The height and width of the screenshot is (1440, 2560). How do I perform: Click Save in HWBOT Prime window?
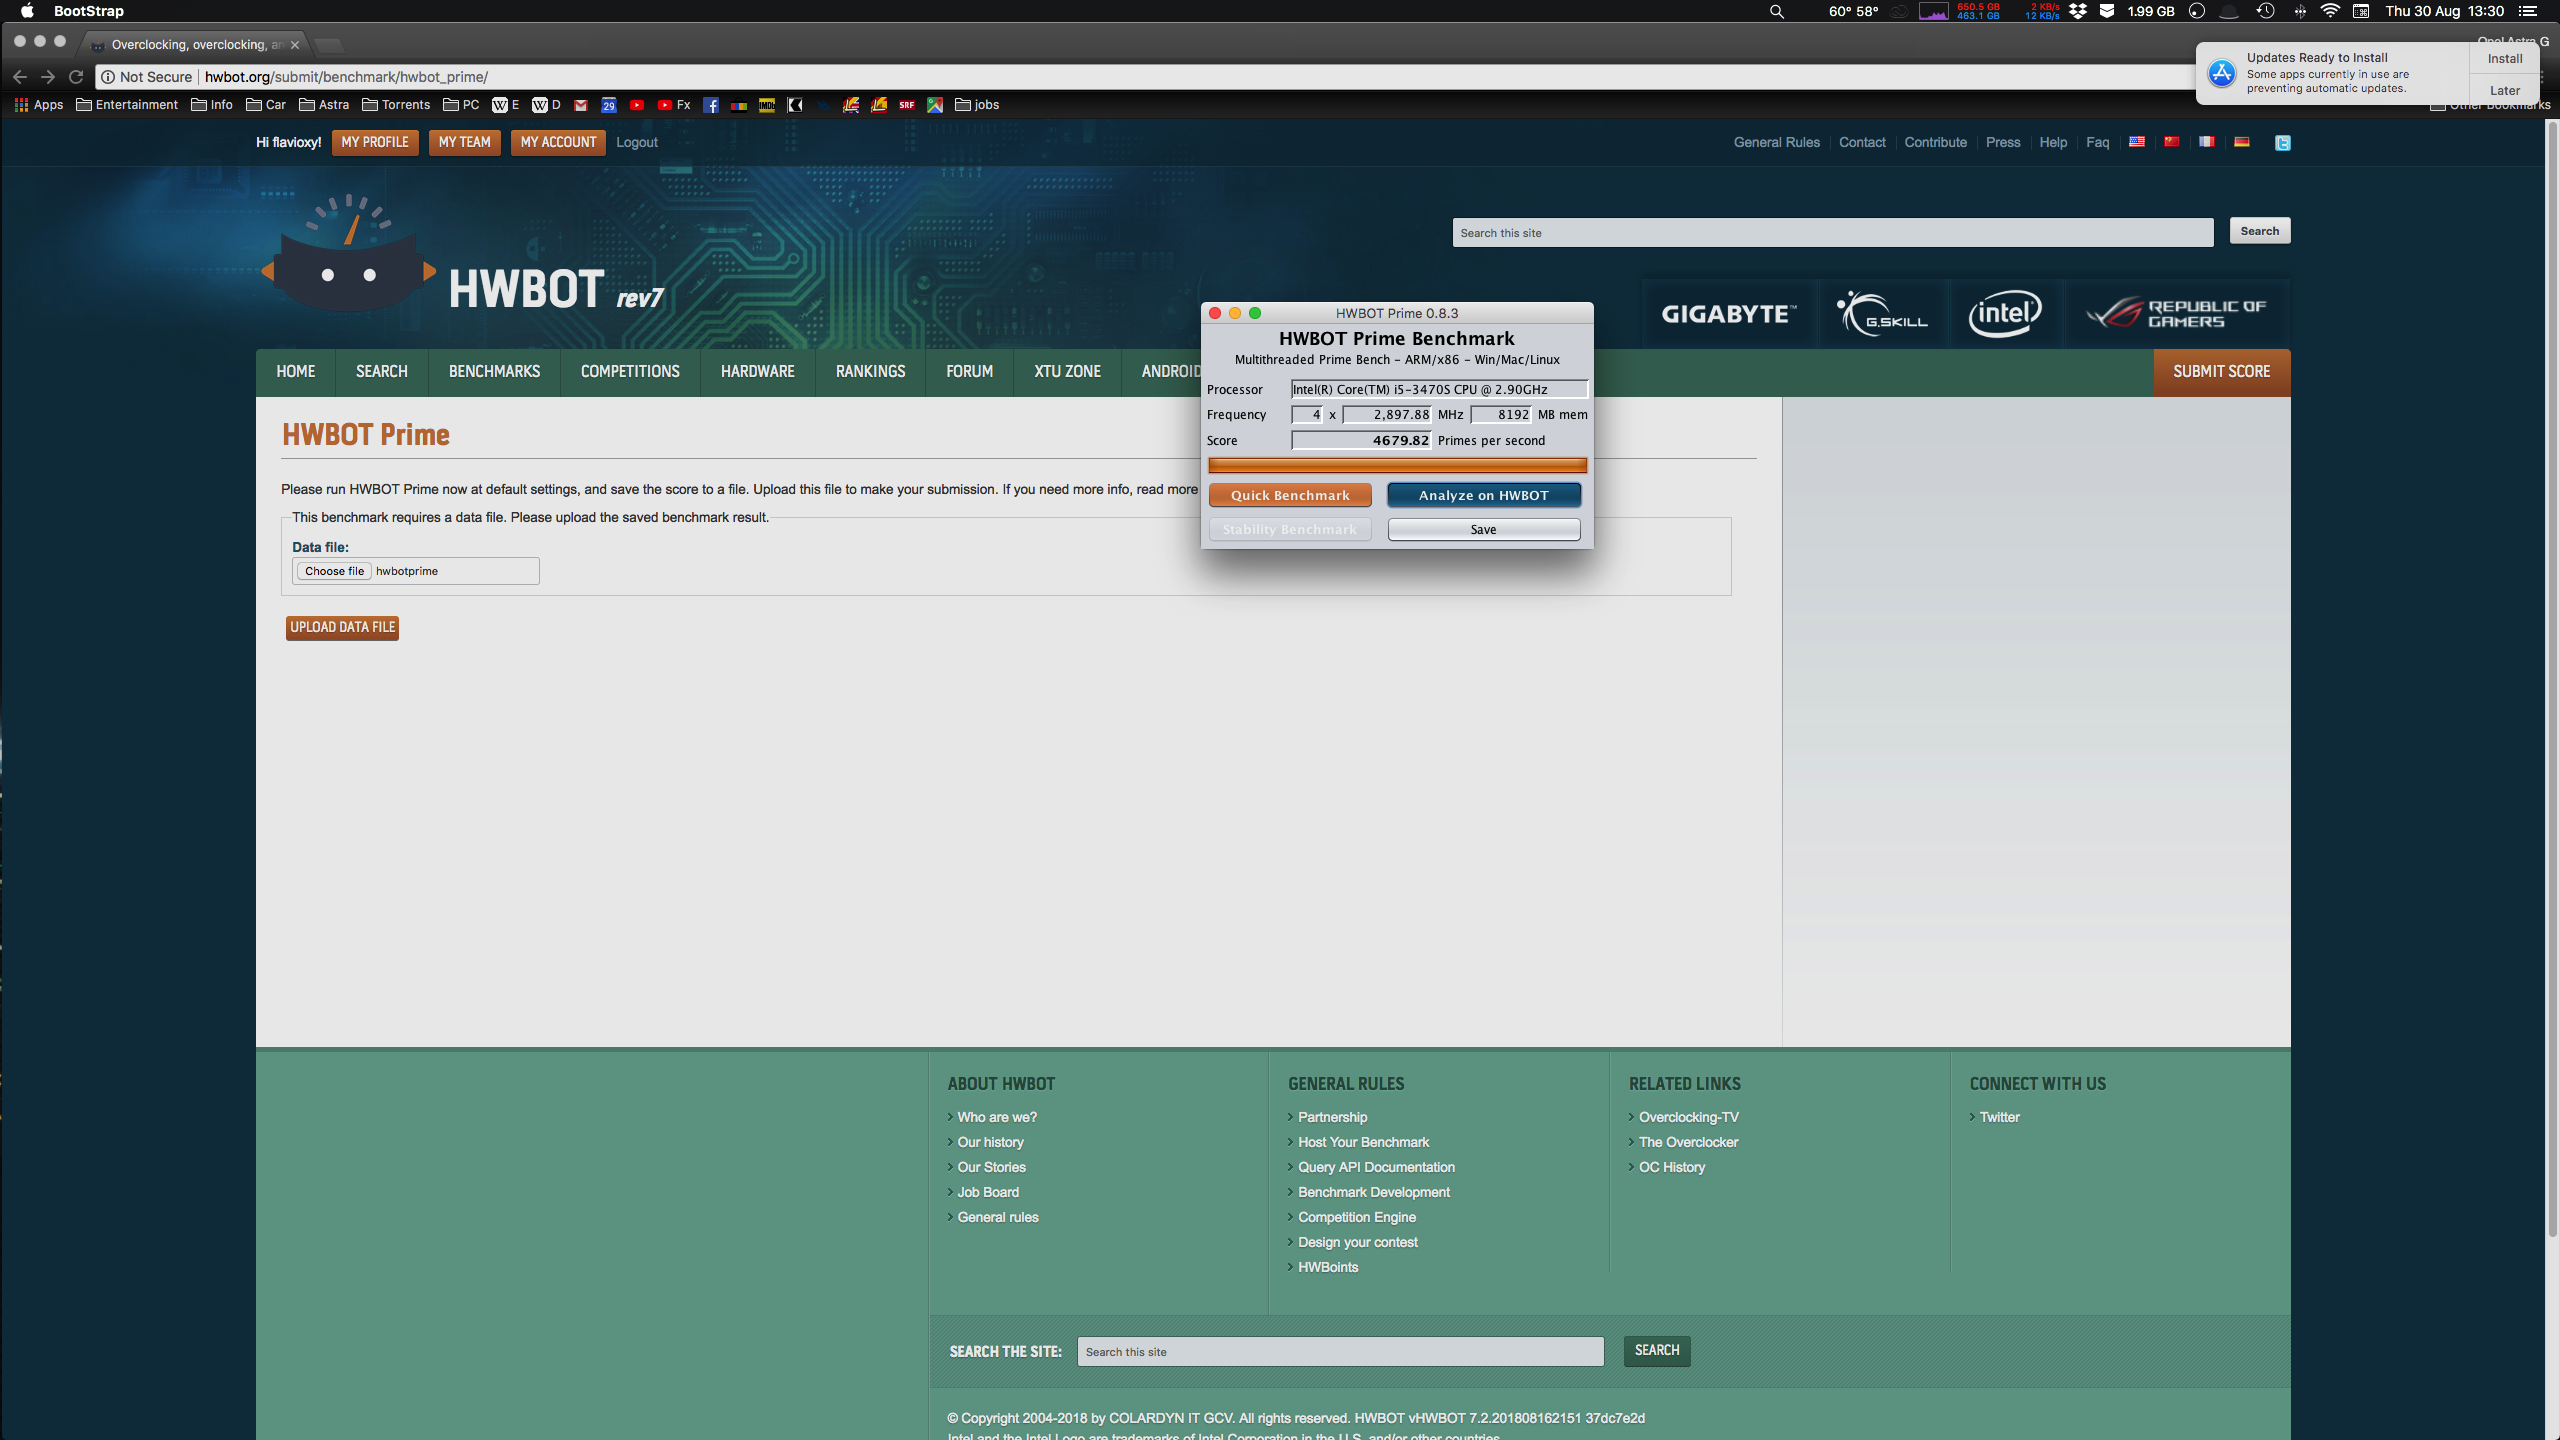pos(1484,530)
